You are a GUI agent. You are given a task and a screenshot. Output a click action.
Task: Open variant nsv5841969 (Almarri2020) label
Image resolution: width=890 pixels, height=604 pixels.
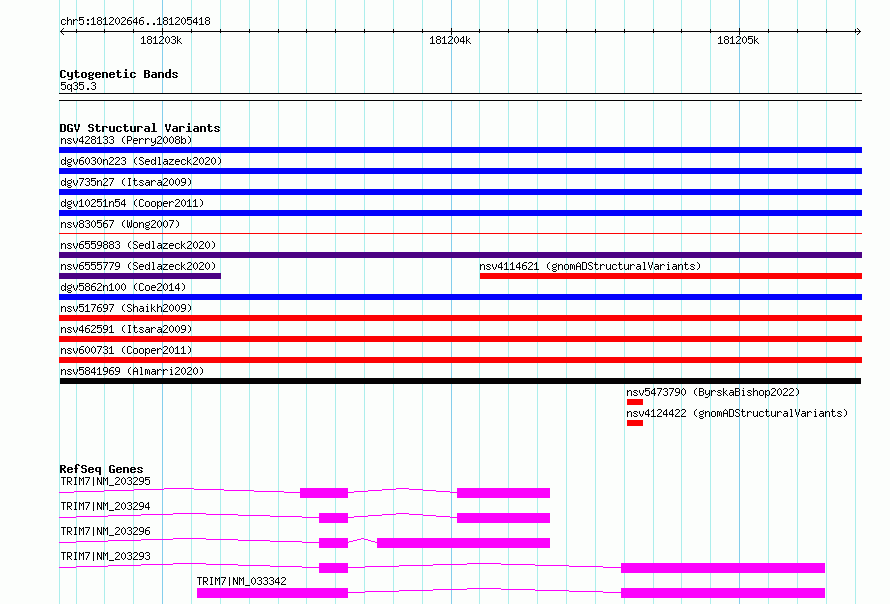coord(132,371)
